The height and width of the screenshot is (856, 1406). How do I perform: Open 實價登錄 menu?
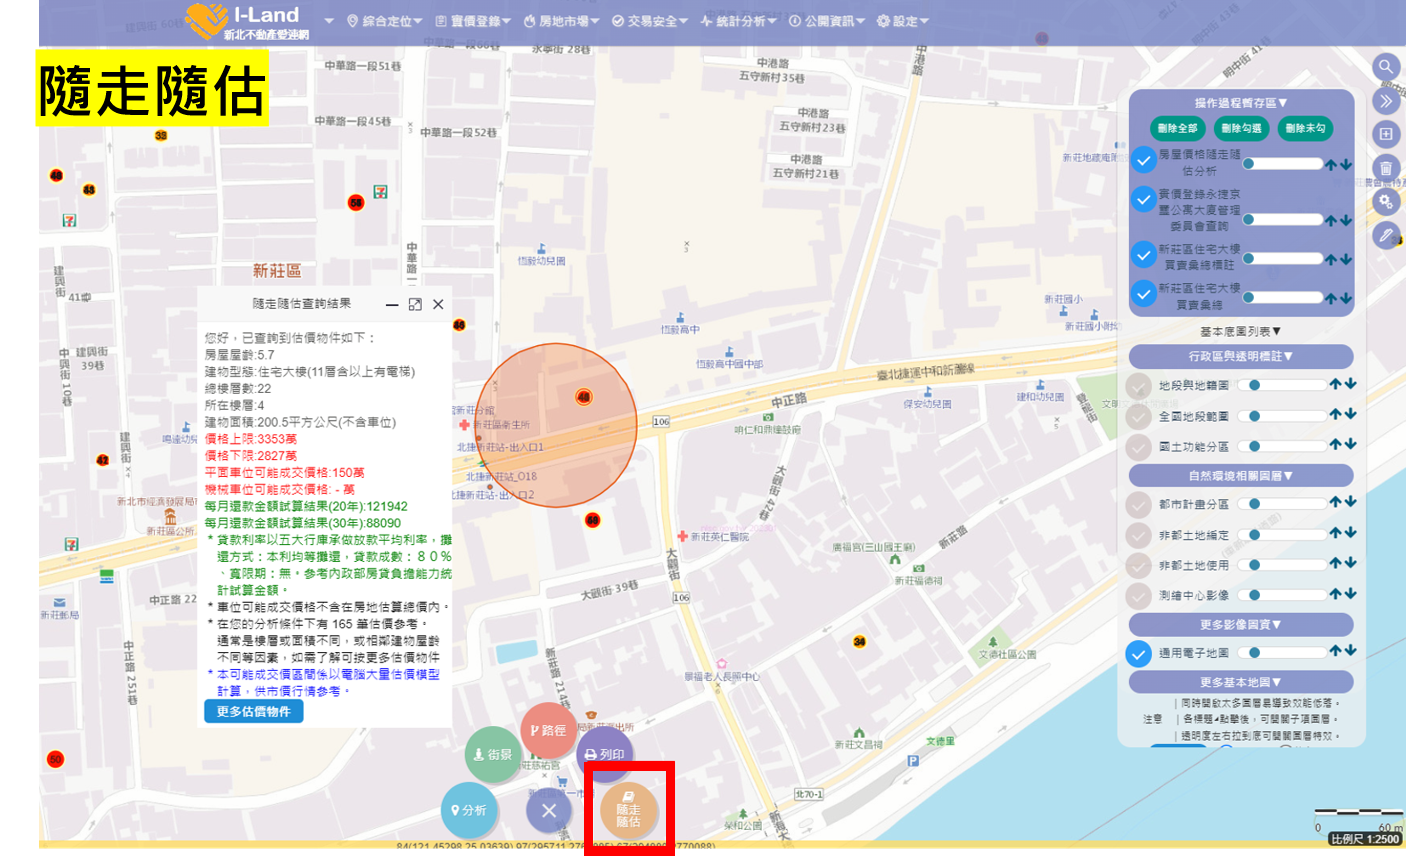click(x=473, y=21)
